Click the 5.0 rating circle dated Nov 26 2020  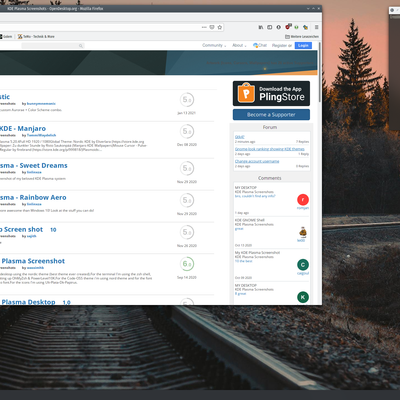[x=187, y=232]
